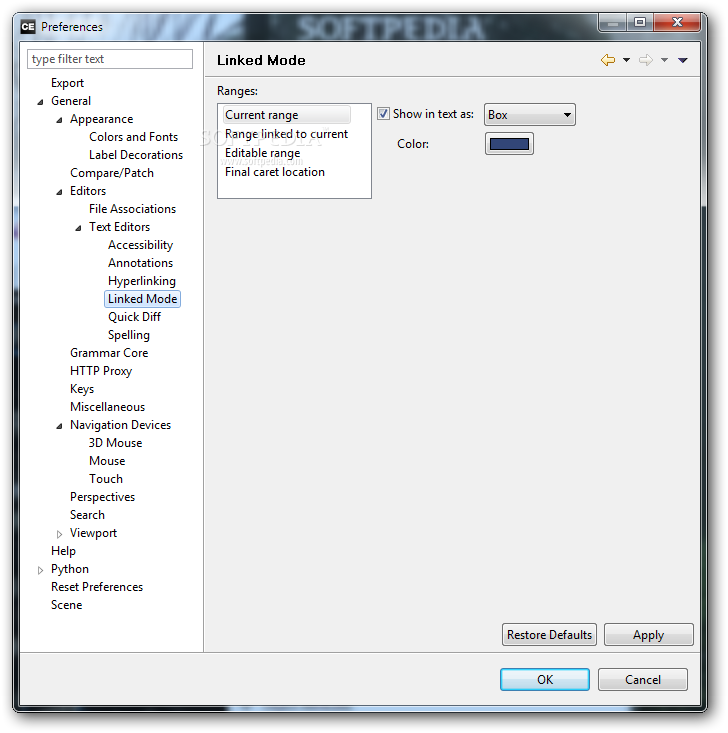Open Compare/Patch preferences
The height and width of the screenshot is (733, 728).
point(112,173)
